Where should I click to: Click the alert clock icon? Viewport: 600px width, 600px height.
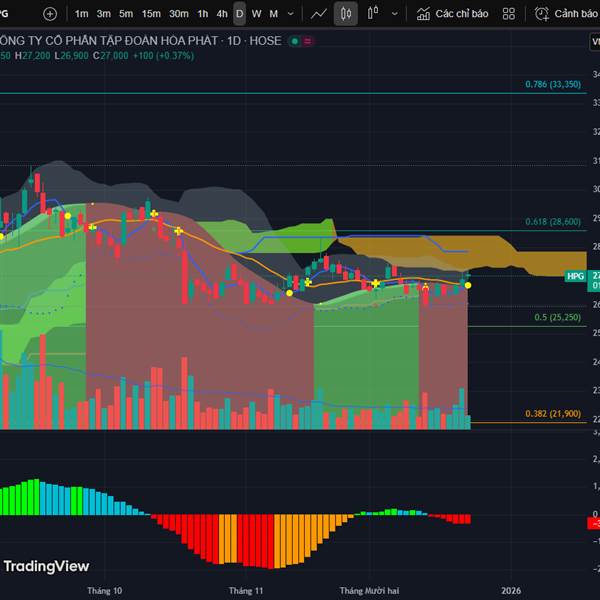[542, 14]
